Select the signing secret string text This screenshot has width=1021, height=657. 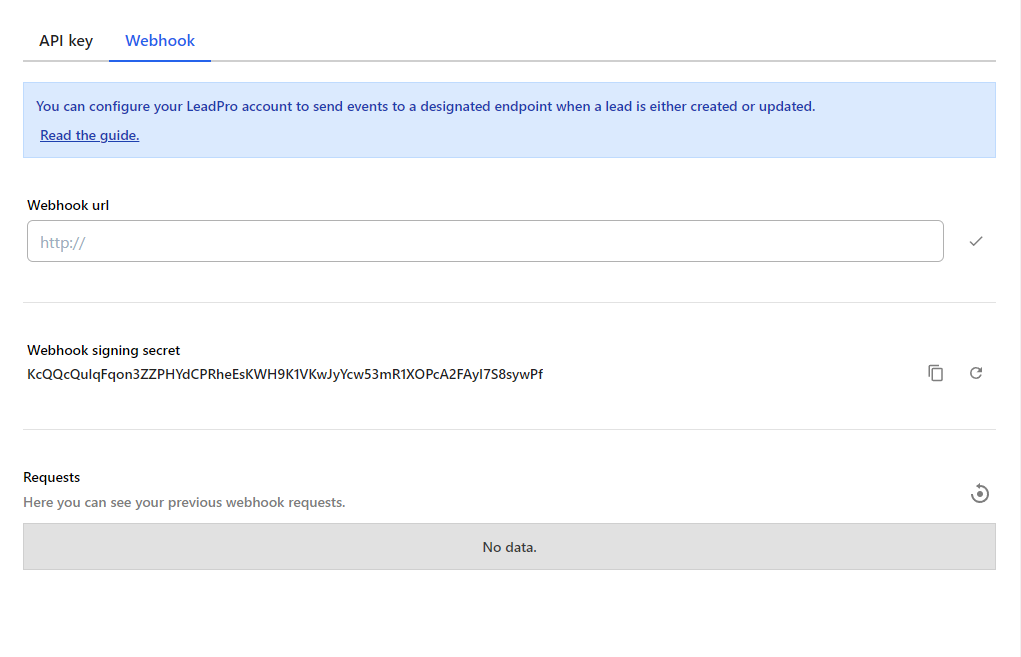(285, 374)
